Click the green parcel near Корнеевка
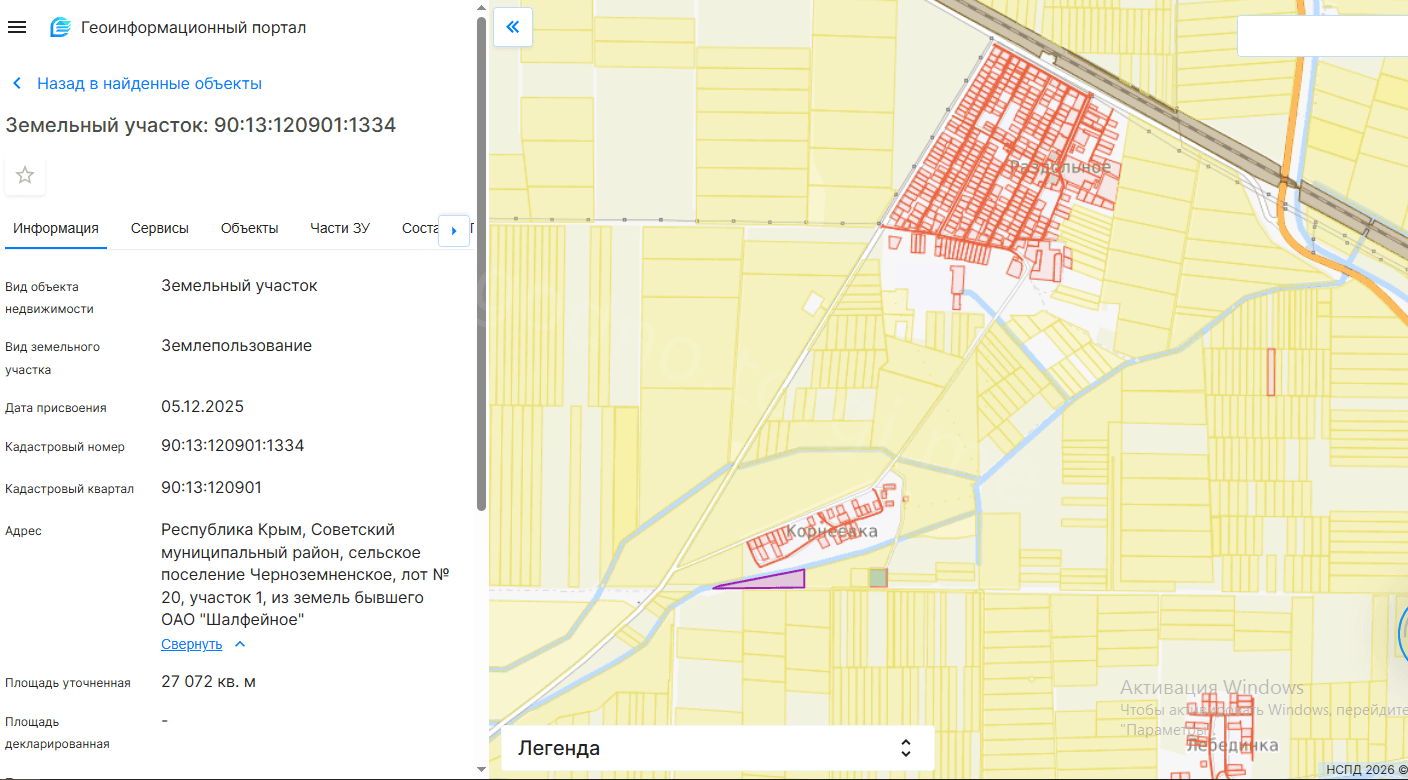The width and height of the screenshot is (1408, 780). tap(878, 577)
